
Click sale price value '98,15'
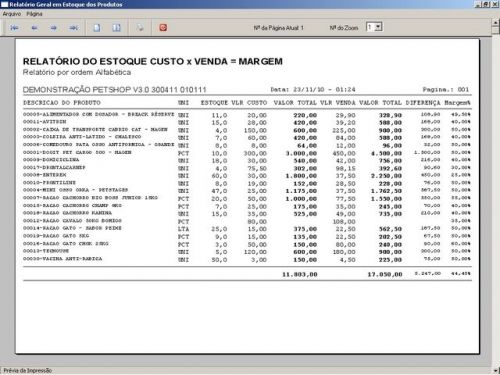[345, 168]
